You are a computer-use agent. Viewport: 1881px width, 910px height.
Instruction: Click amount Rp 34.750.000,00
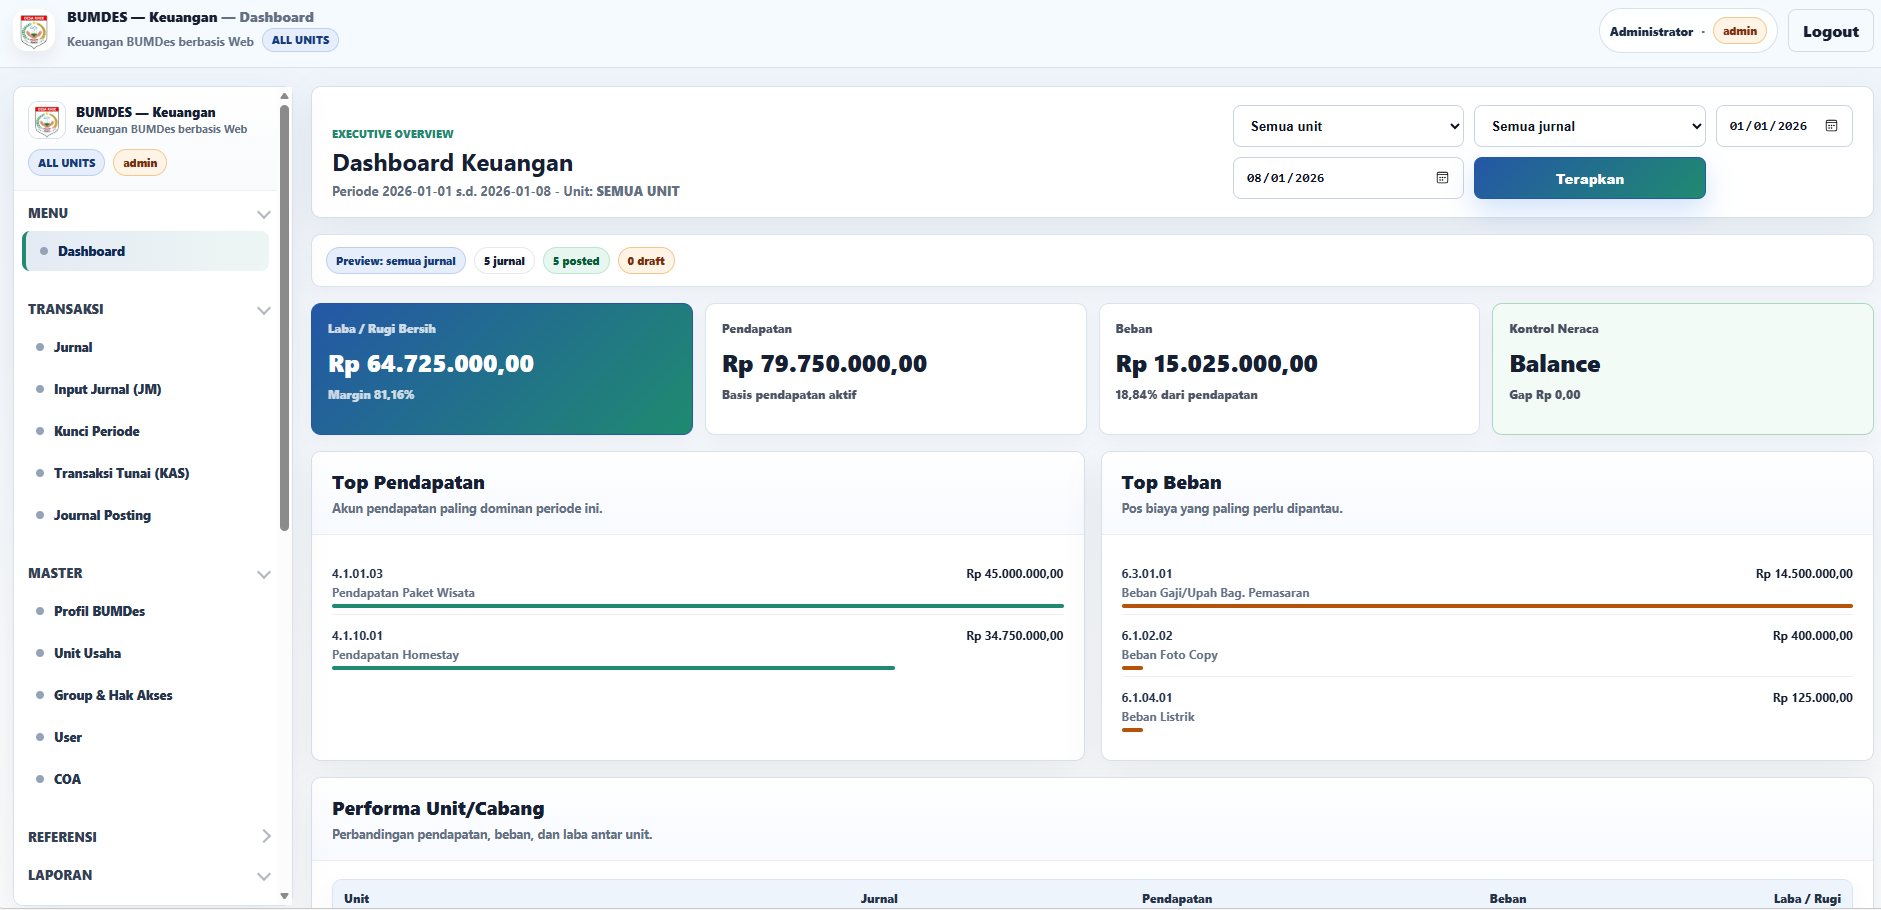(x=1015, y=636)
